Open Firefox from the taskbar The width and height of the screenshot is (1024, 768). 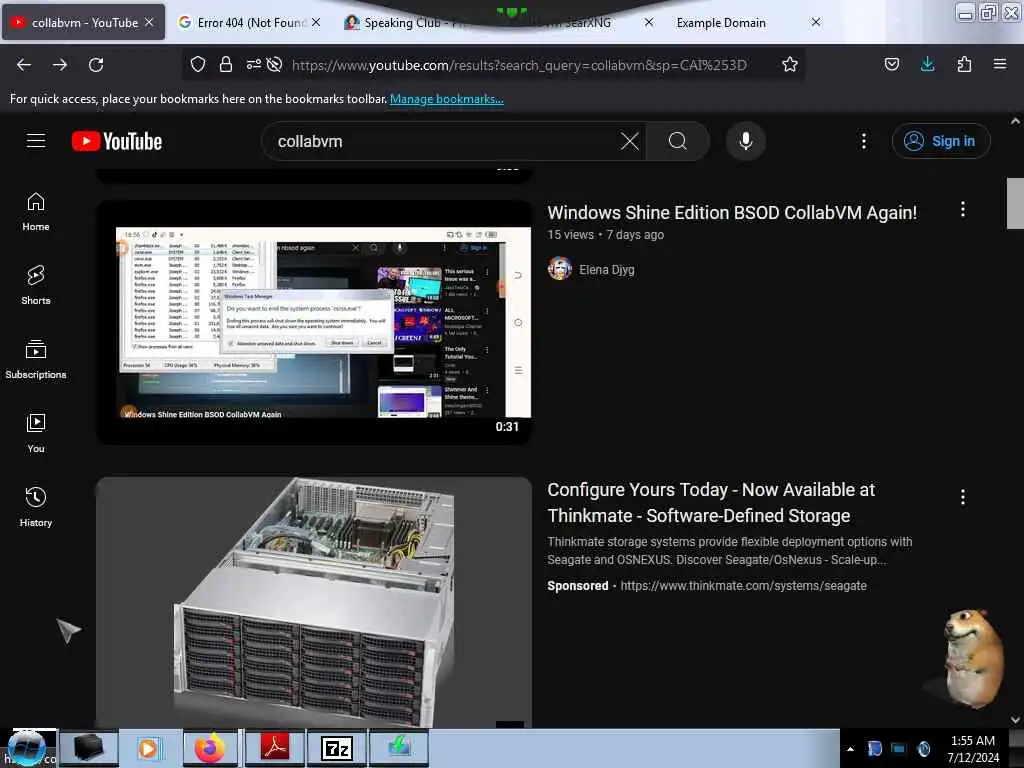(x=210, y=748)
